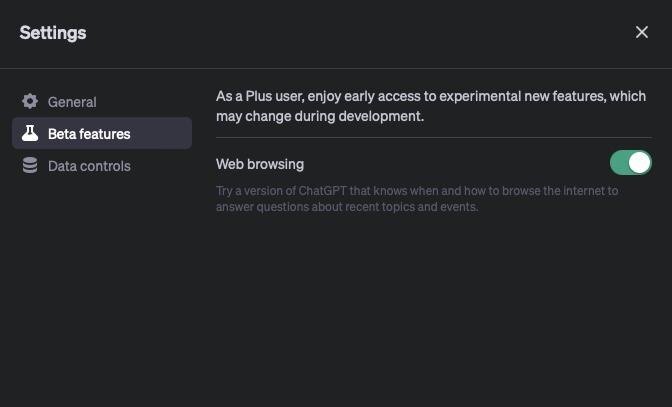The height and width of the screenshot is (407, 672).
Task: Click the highlighted Beta features row background
Action: [162, 133]
